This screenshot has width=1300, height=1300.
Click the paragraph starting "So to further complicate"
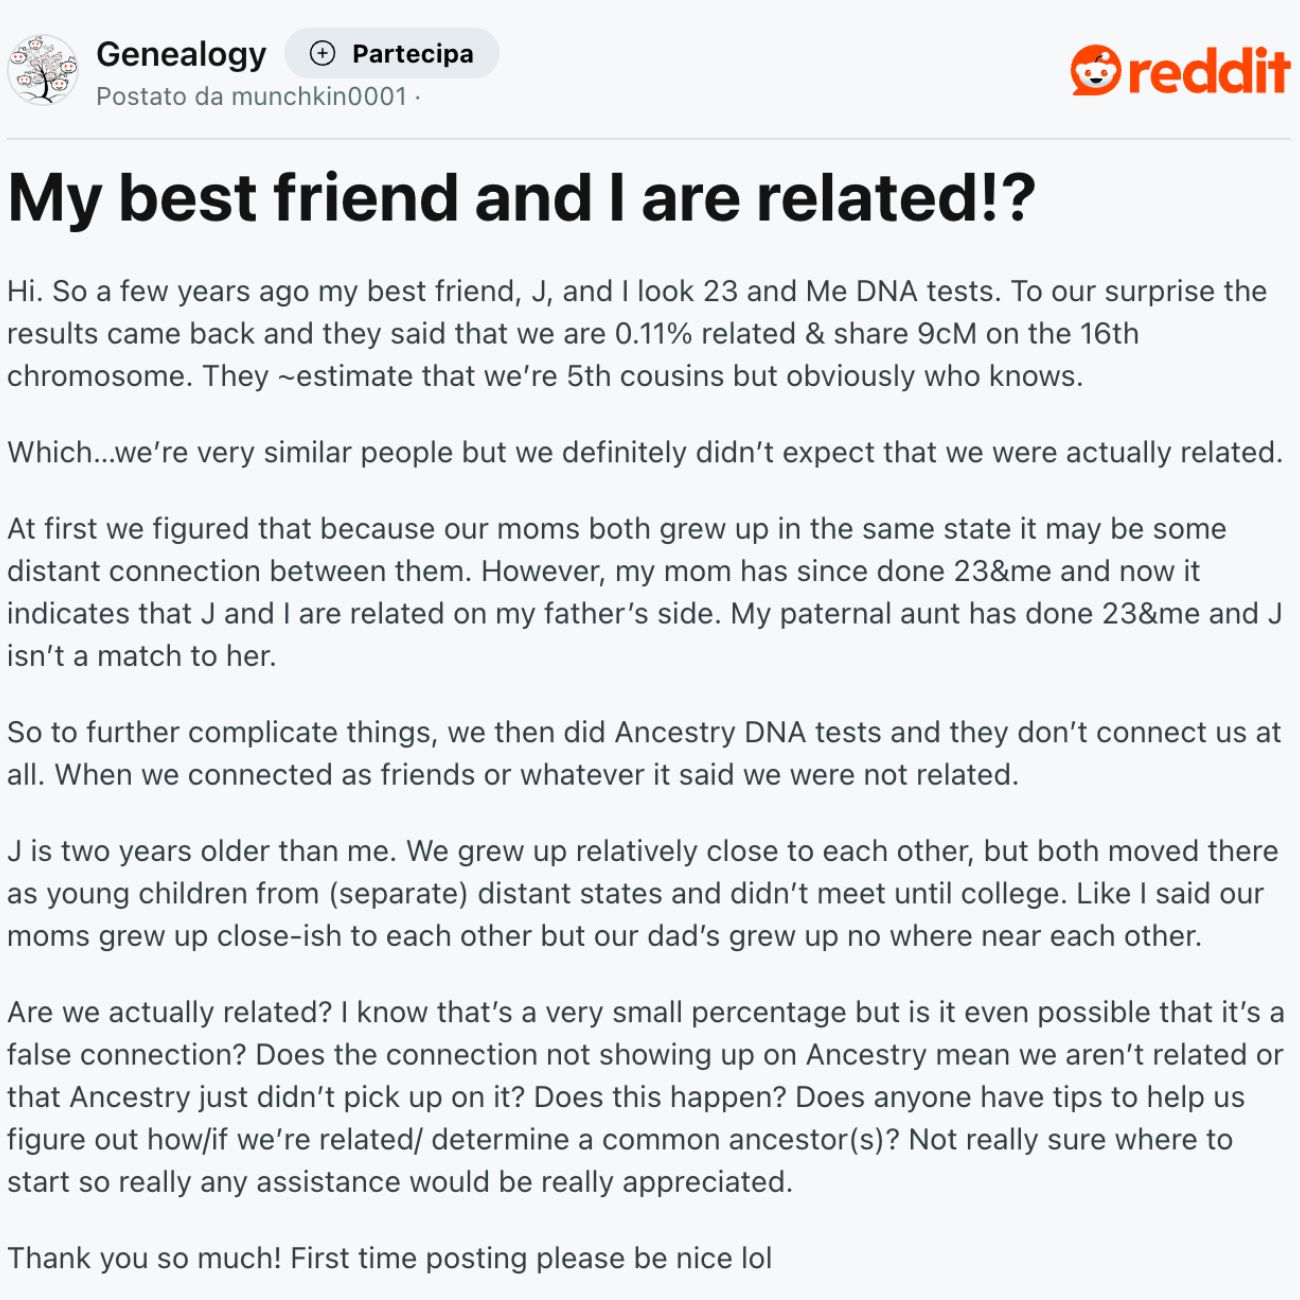644,753
